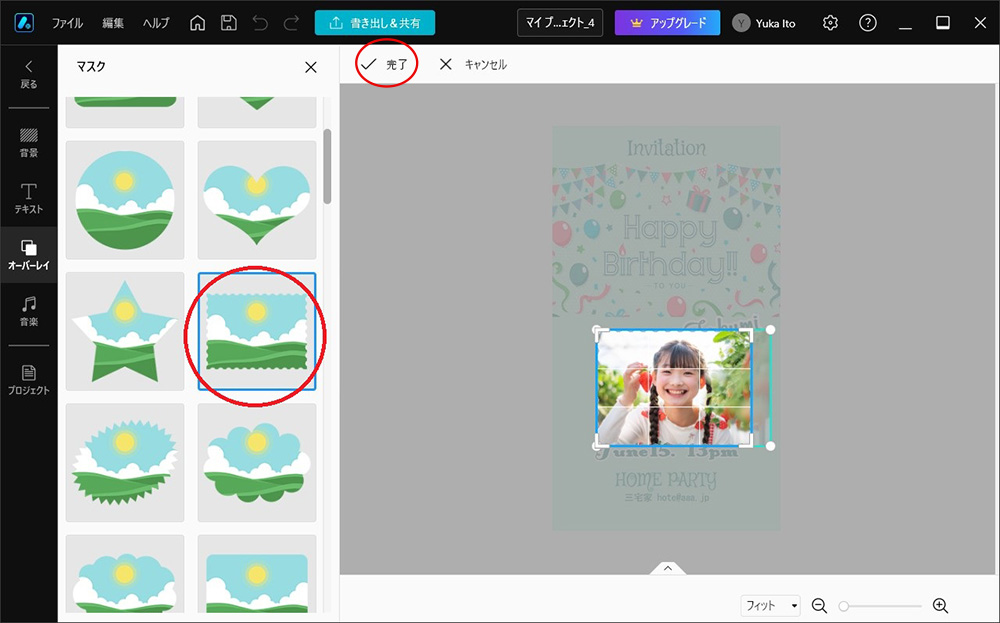The image size is (1000, 623).
Task: Click the アップグレード upgrade button
Action: 667,23
